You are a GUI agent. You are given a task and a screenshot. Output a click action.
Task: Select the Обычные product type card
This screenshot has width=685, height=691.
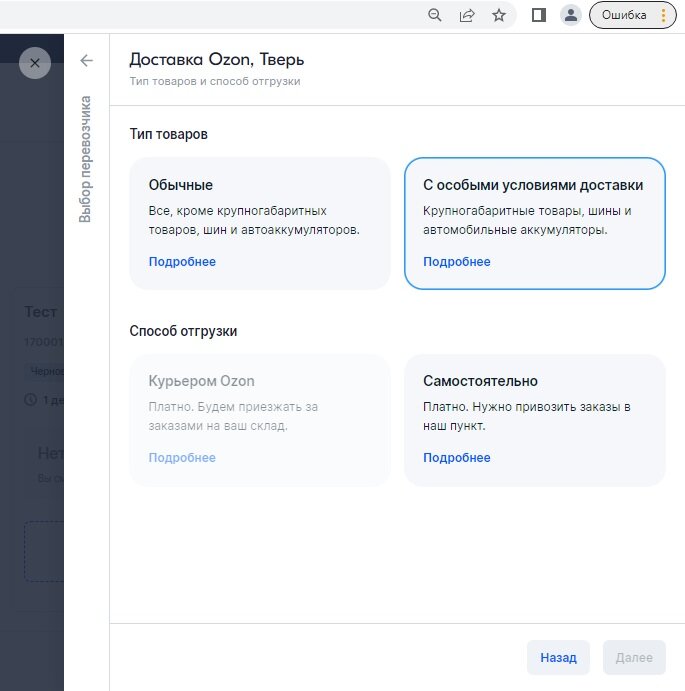tap(260, 223)
